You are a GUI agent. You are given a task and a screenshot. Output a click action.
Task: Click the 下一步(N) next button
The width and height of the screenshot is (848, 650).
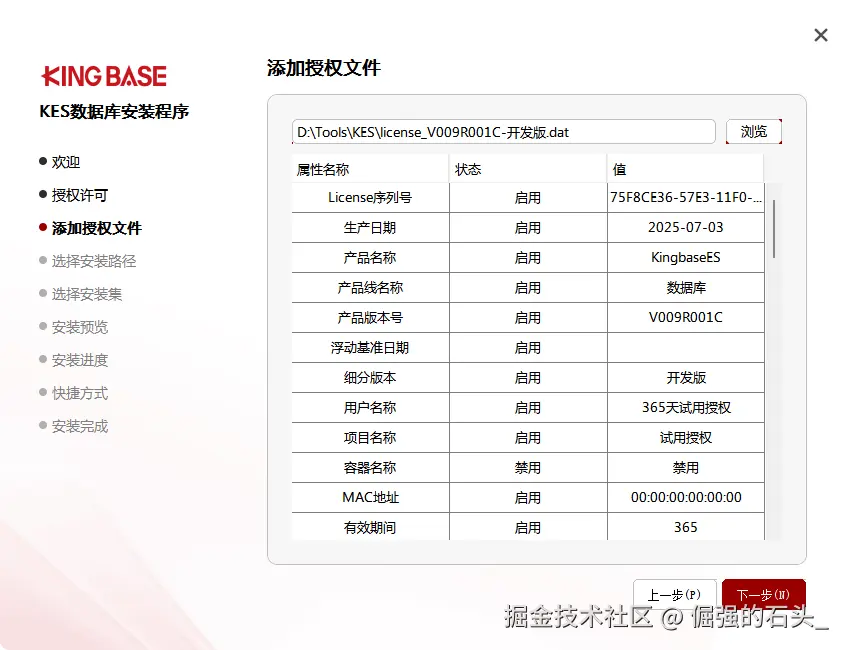click(x=764, y=595)
